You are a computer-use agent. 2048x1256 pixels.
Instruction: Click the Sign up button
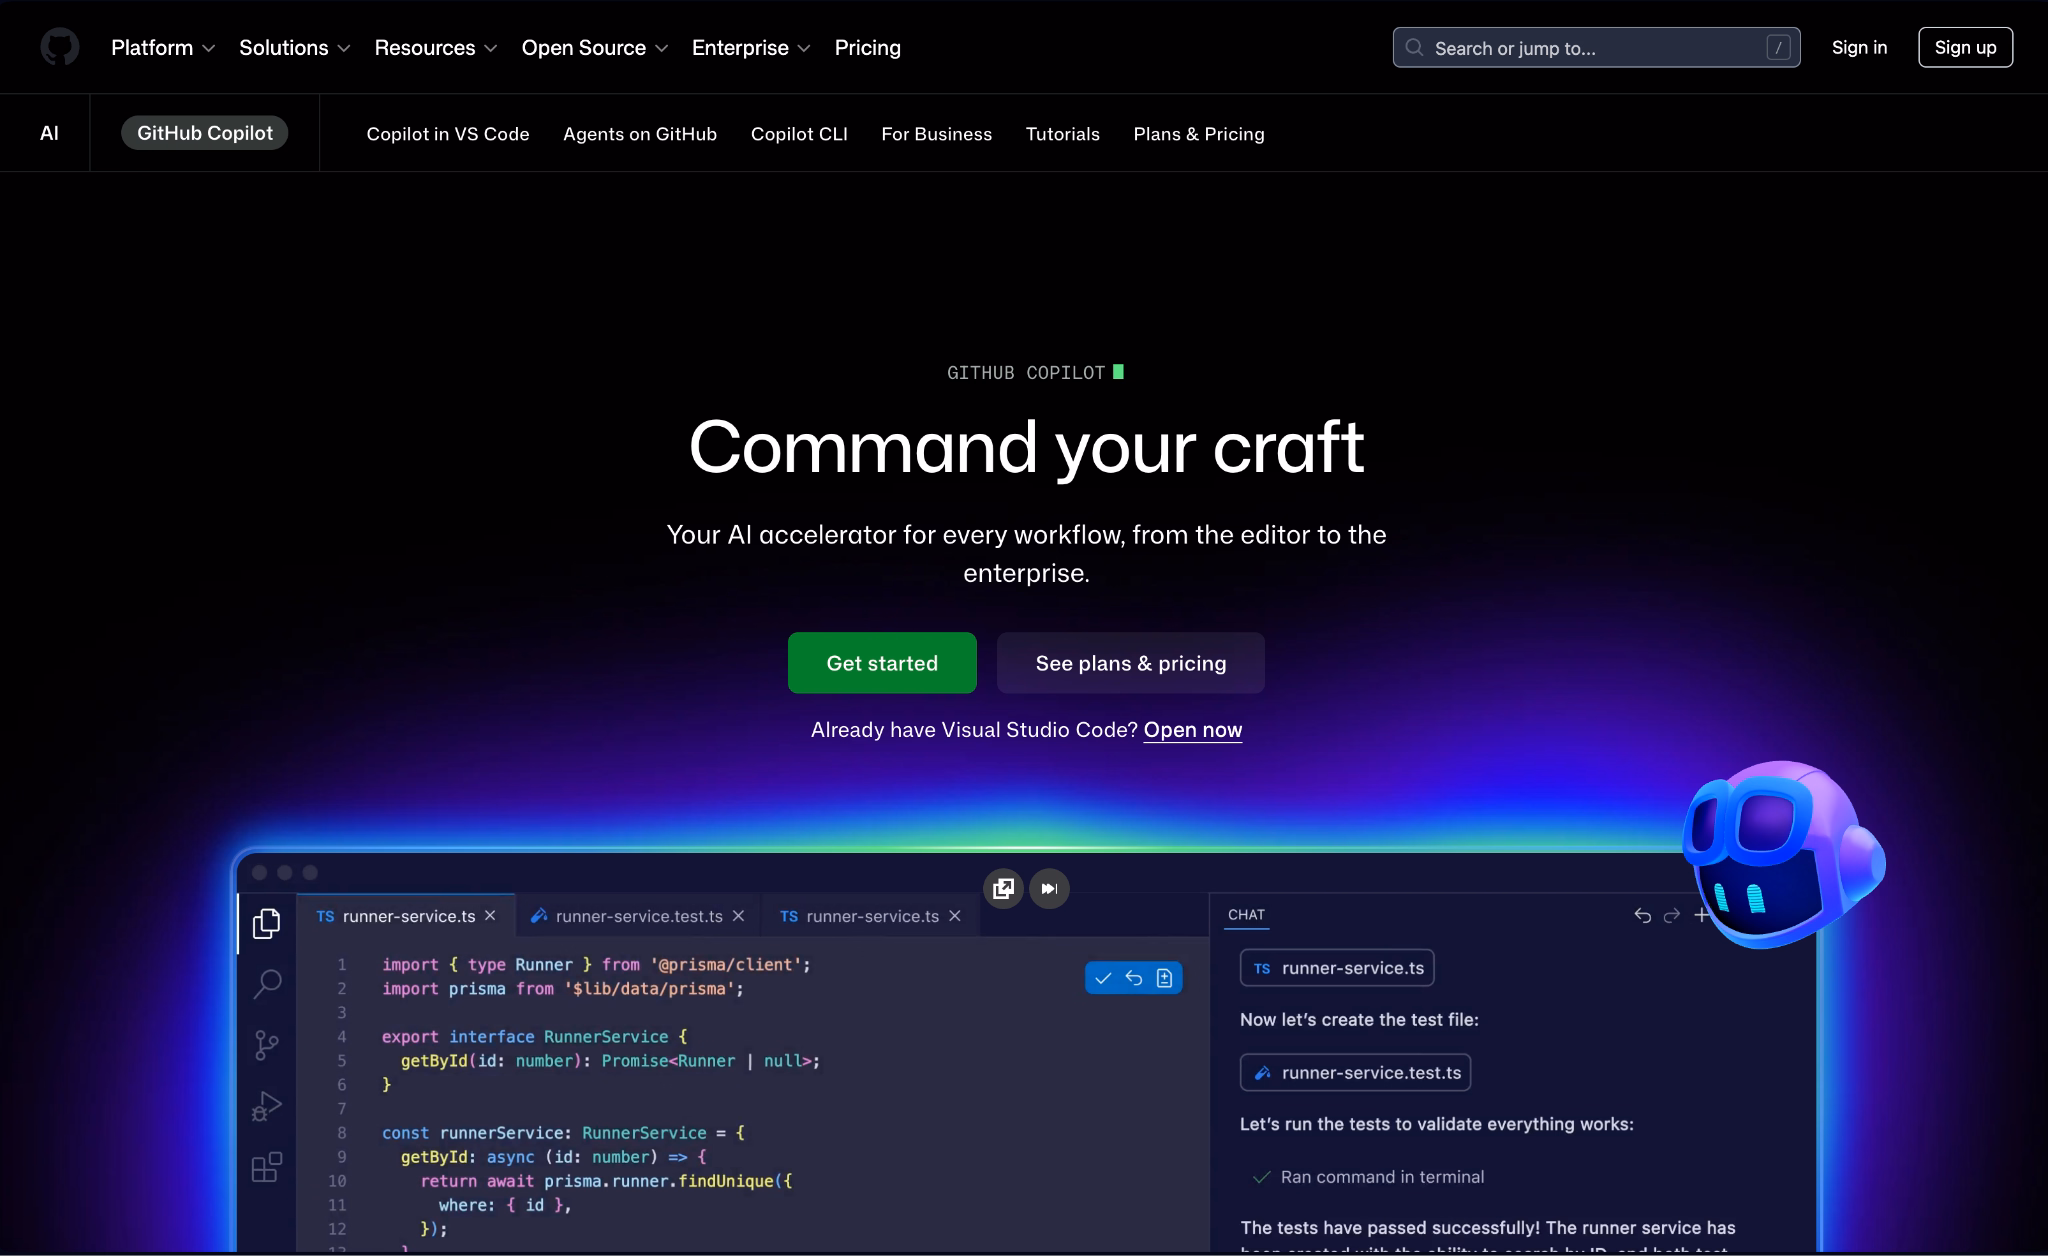(x=1965, y=47)
